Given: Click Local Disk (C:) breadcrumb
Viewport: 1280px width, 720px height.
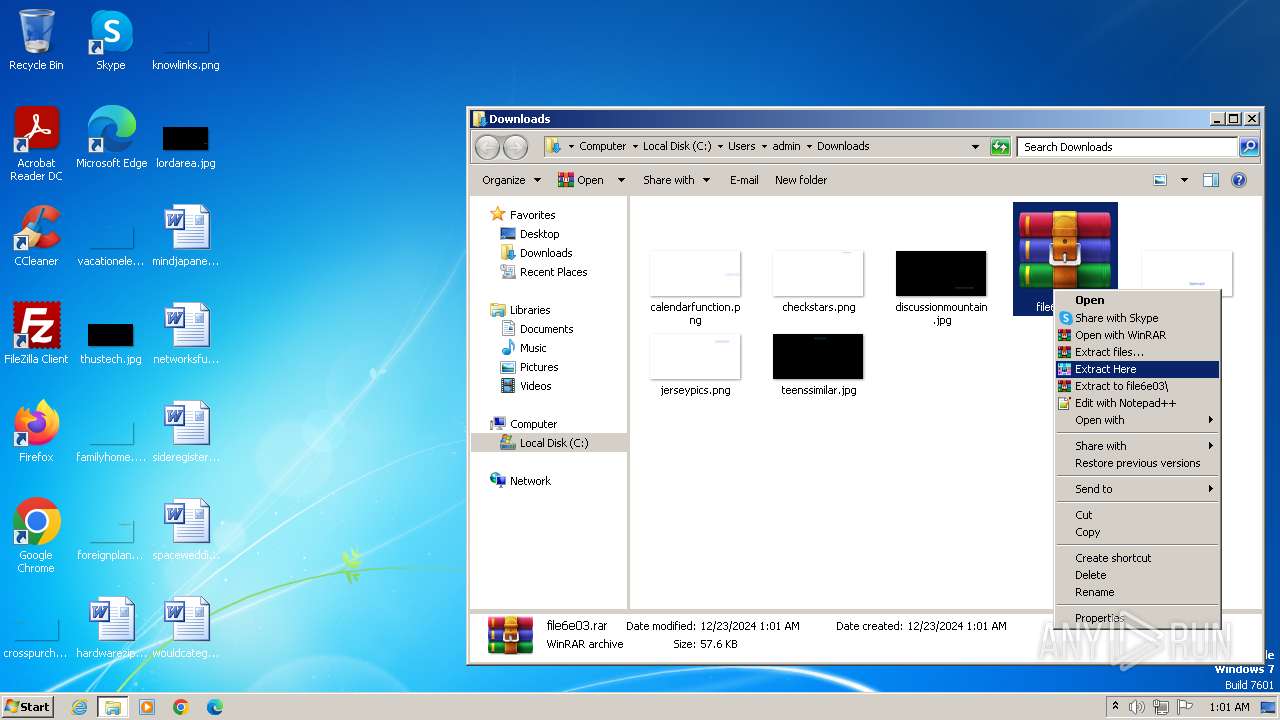Looking at the screenshot, I should tap(677, 146).
